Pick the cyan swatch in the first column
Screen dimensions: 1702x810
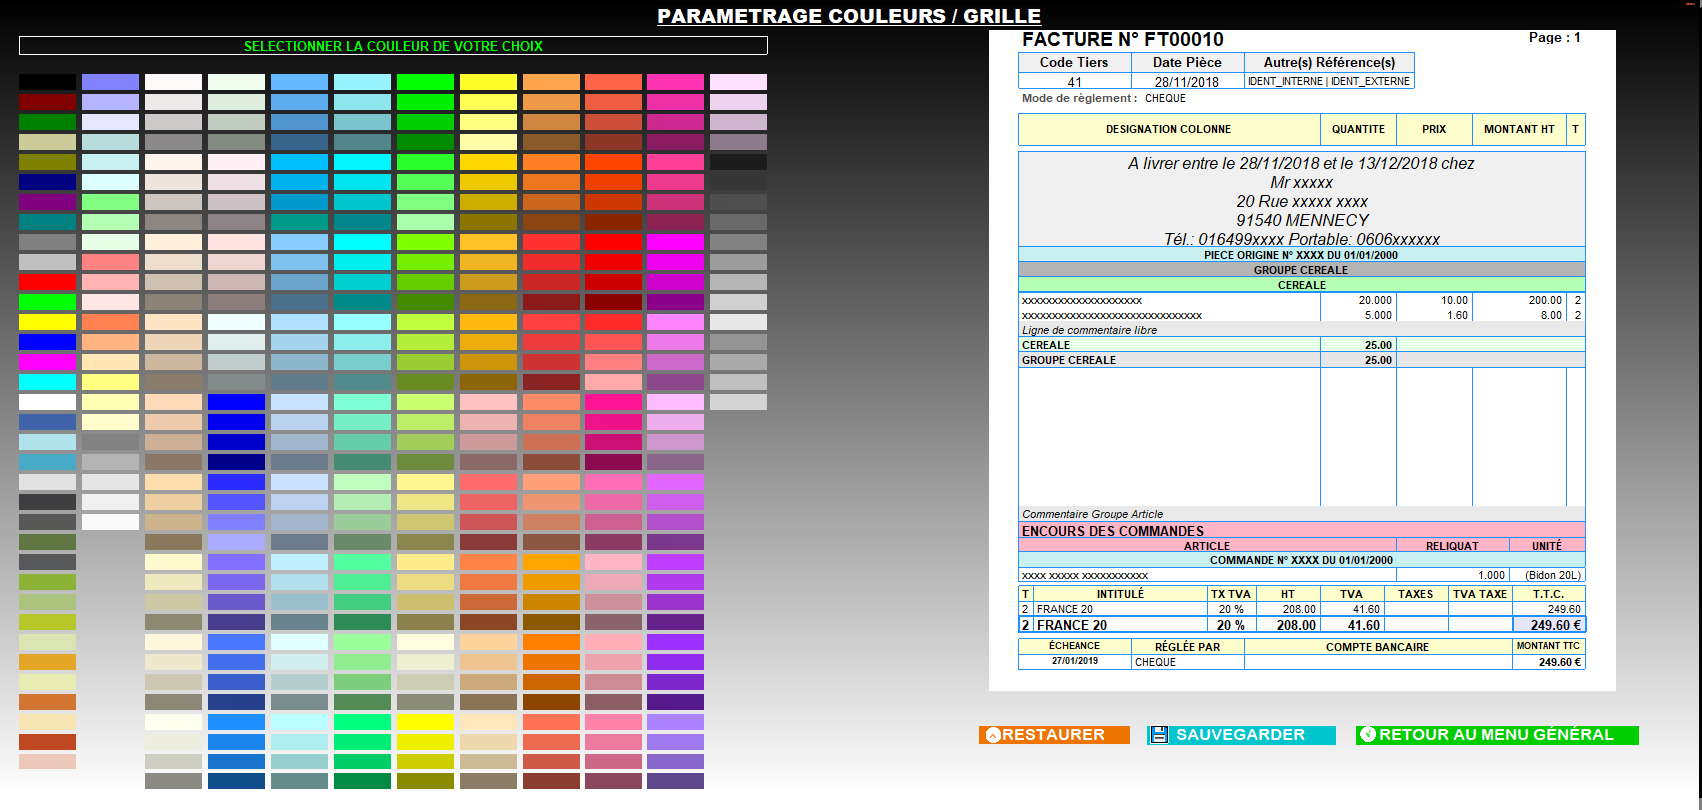tap(47, 382)
